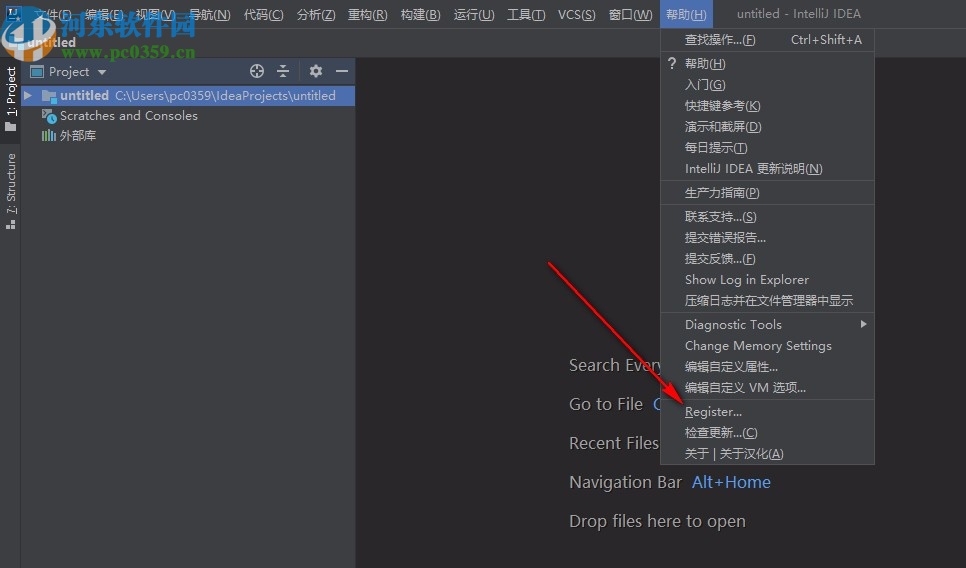Open the 分析(Z) menu
This screenshot has width=966, height=568.
[316, 14]
